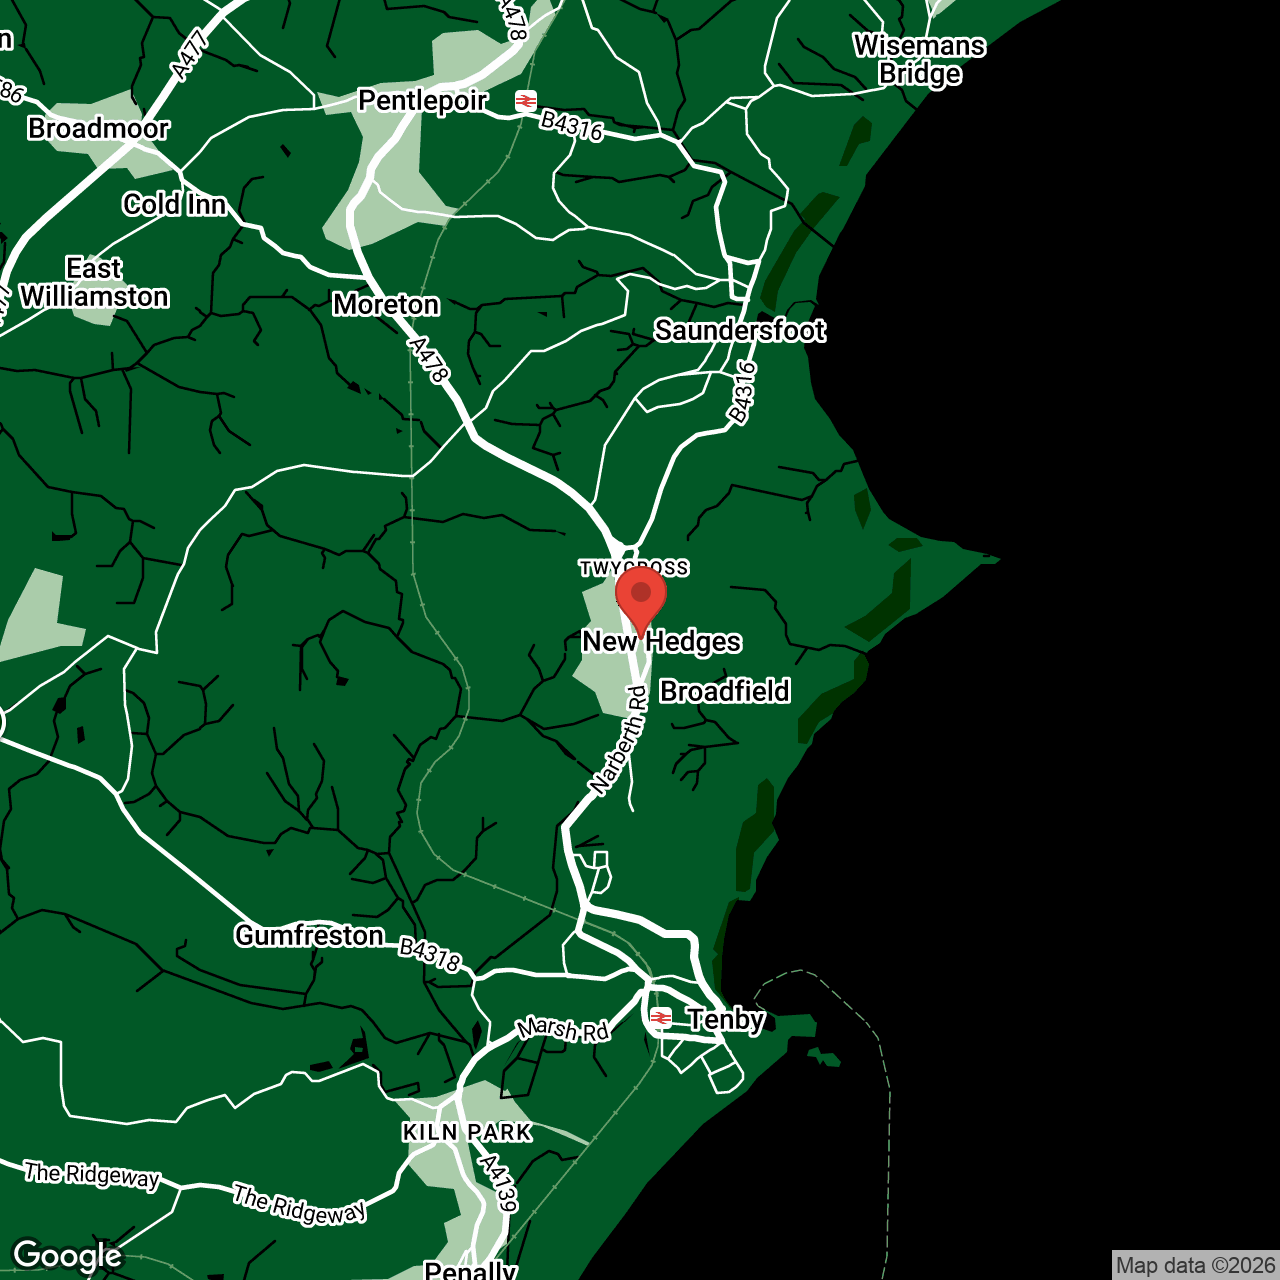Select the Cold Inn label
Screen dimensions: 1280x1280
[x=175, y=204]
